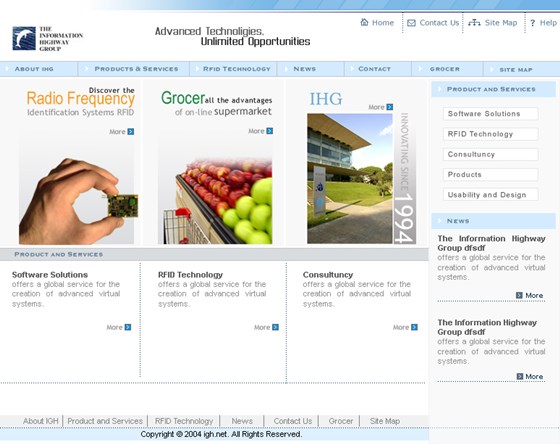This screenshot has width=560, height=444.
Task: Open the News menu item in navigation bar
Action: (x=305, y=69)
